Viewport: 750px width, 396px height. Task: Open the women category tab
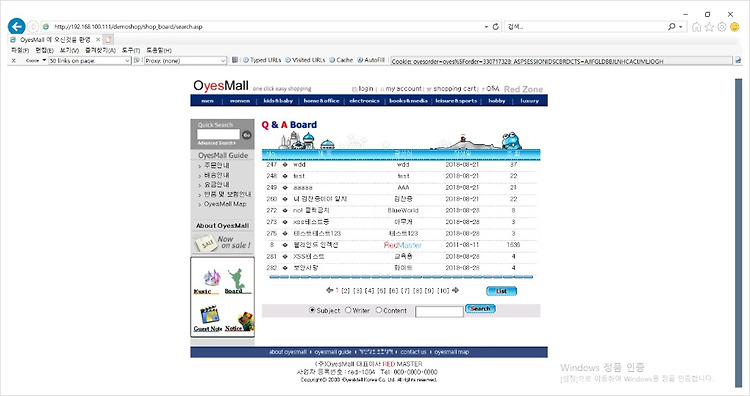click(240, 101)
